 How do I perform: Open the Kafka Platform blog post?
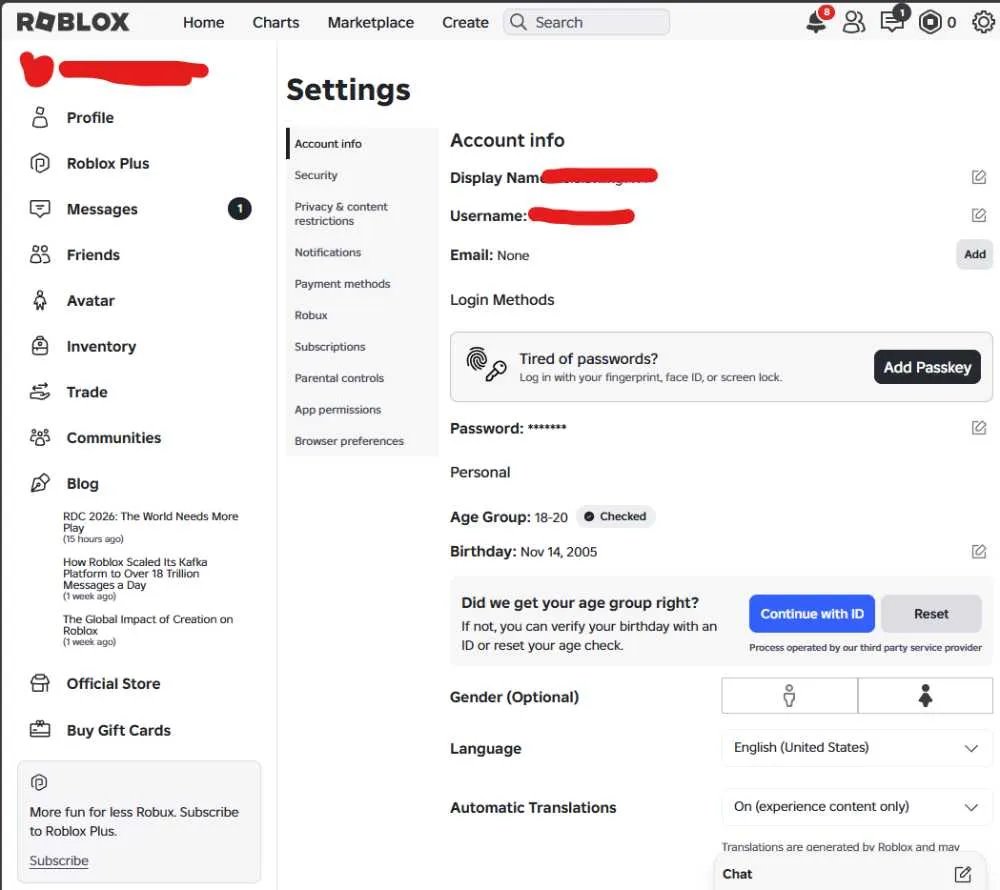tap(135, 573)
